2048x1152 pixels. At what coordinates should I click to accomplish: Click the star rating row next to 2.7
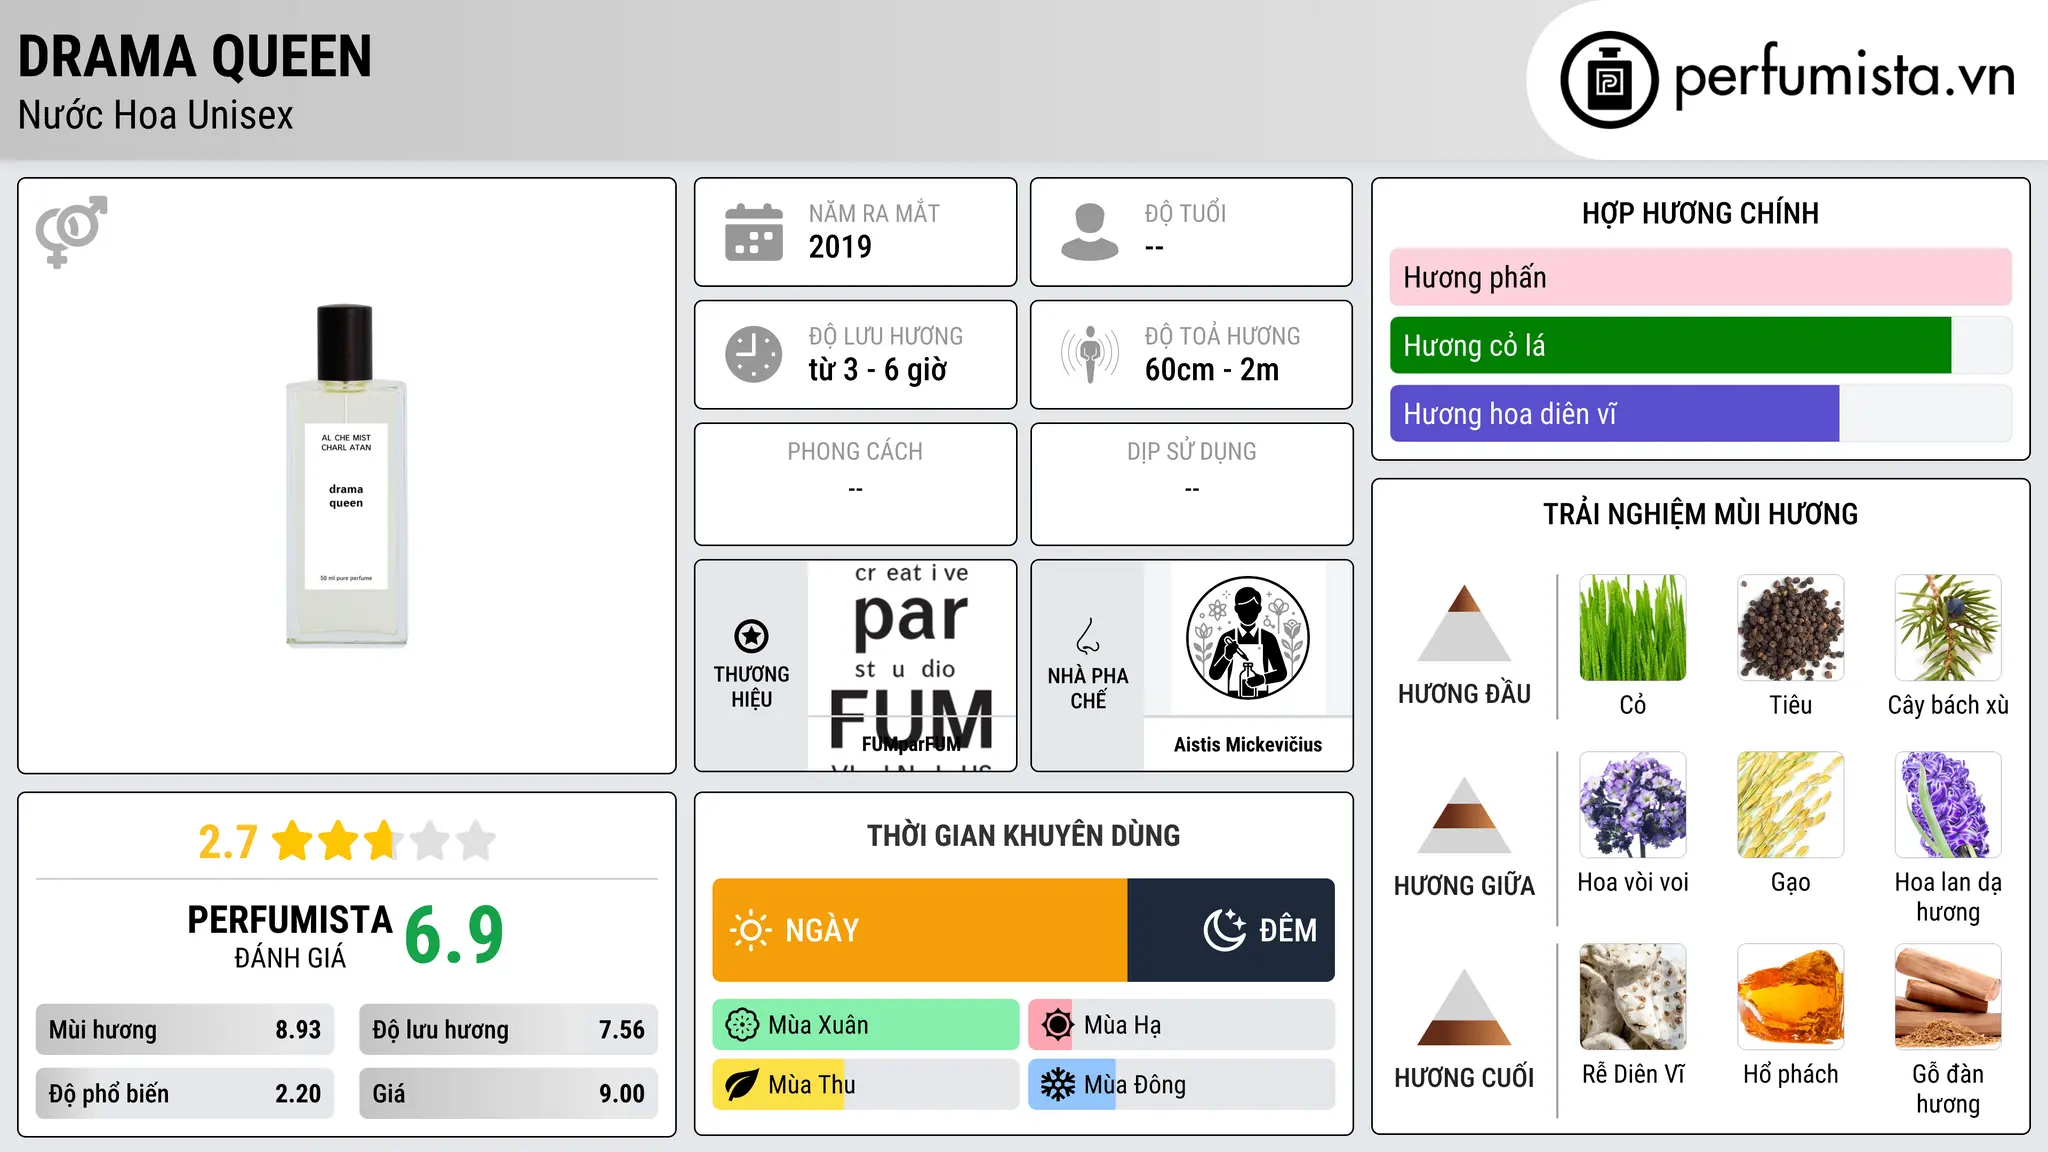tap(384, 841)
